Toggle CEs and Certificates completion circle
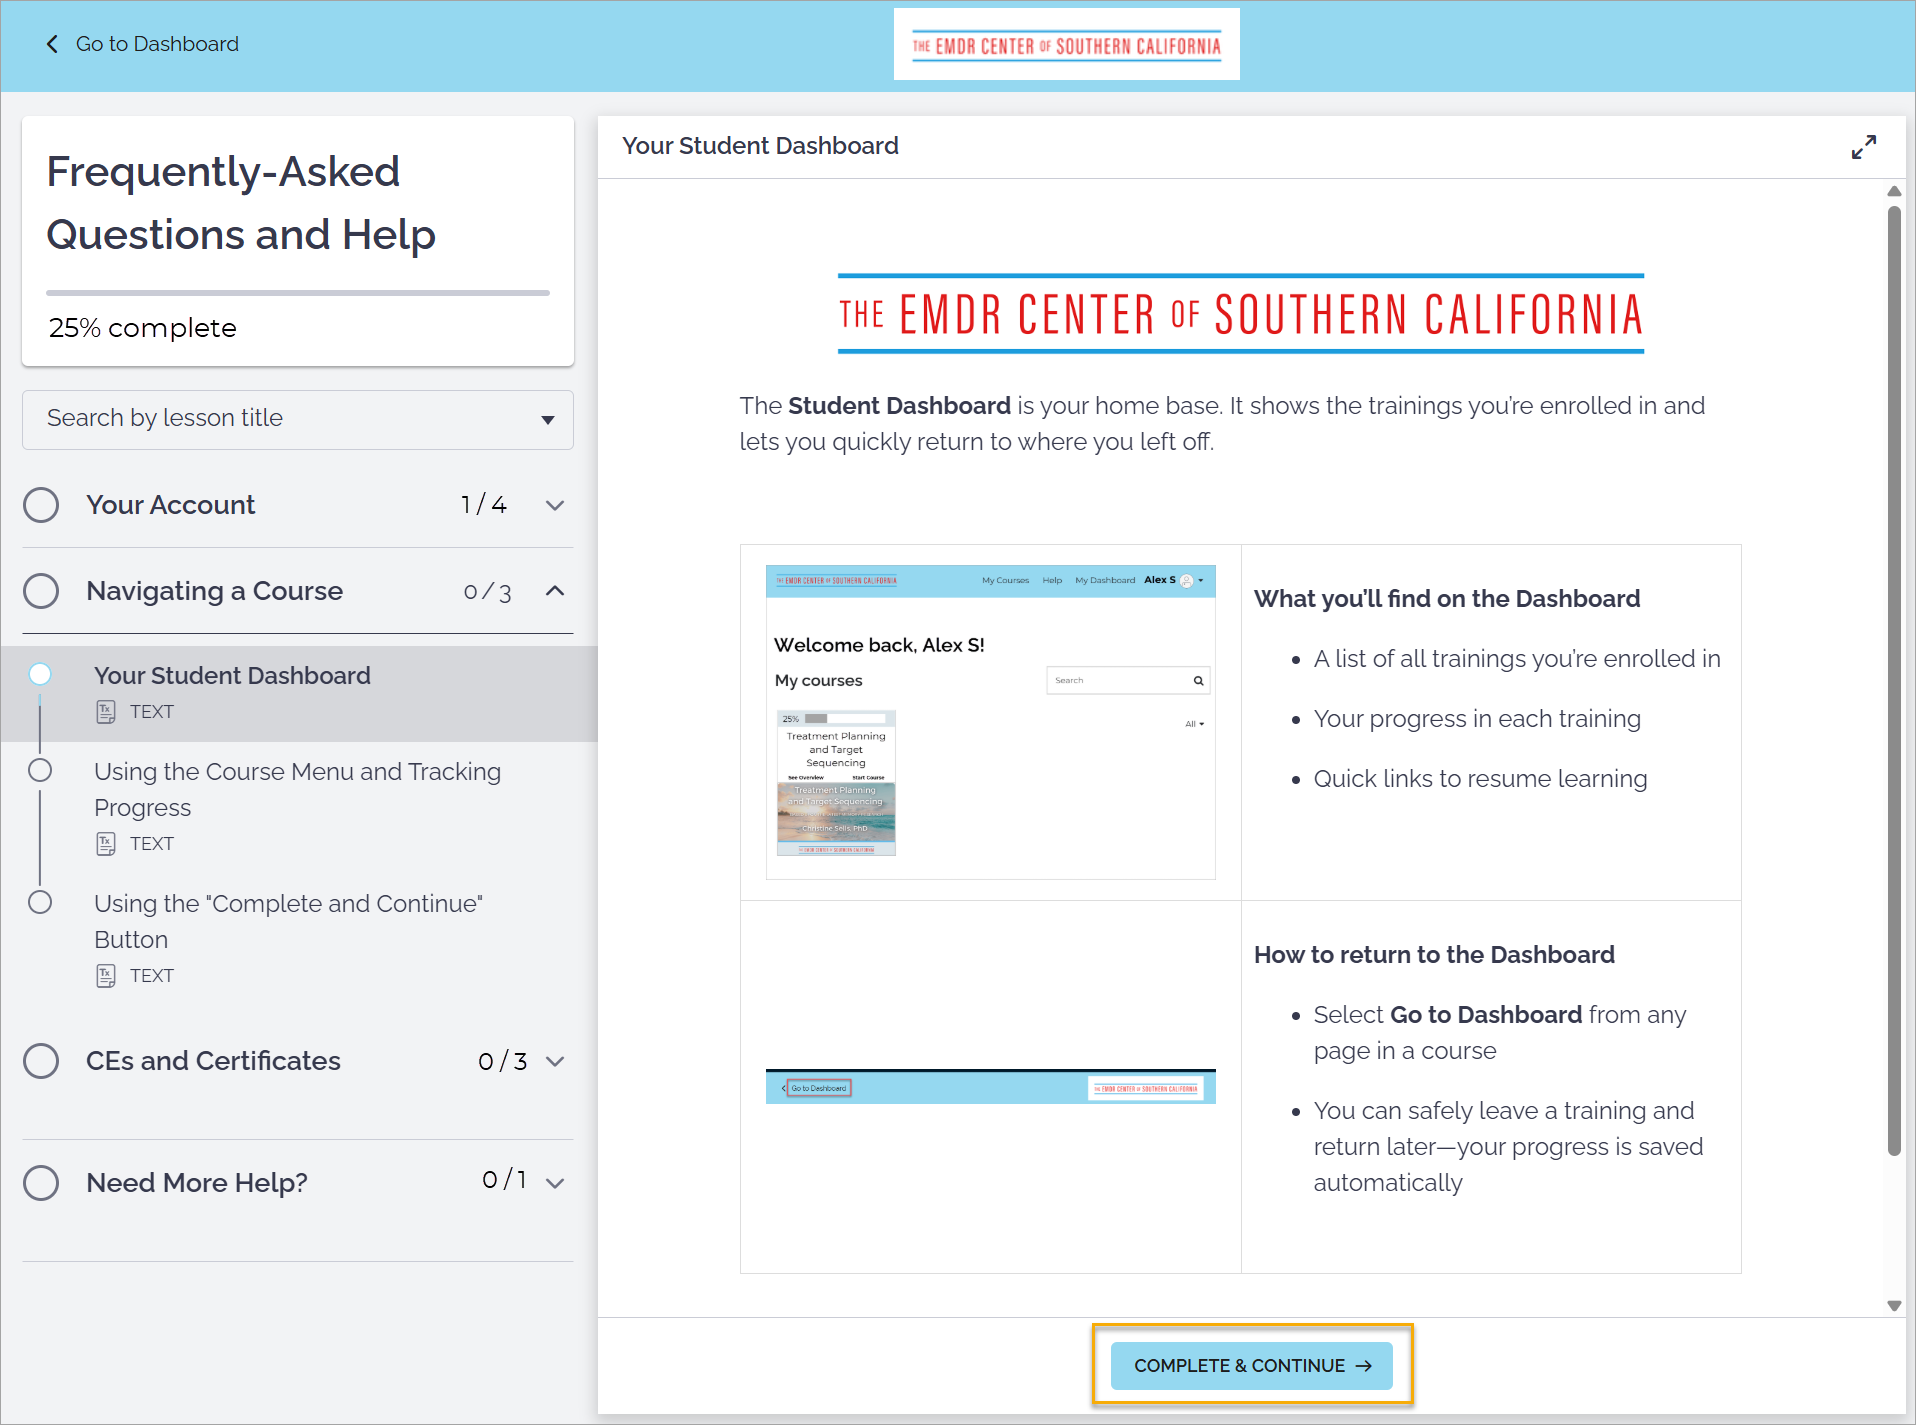Screen dimensions: 1916x1425 coord(41,1061)
